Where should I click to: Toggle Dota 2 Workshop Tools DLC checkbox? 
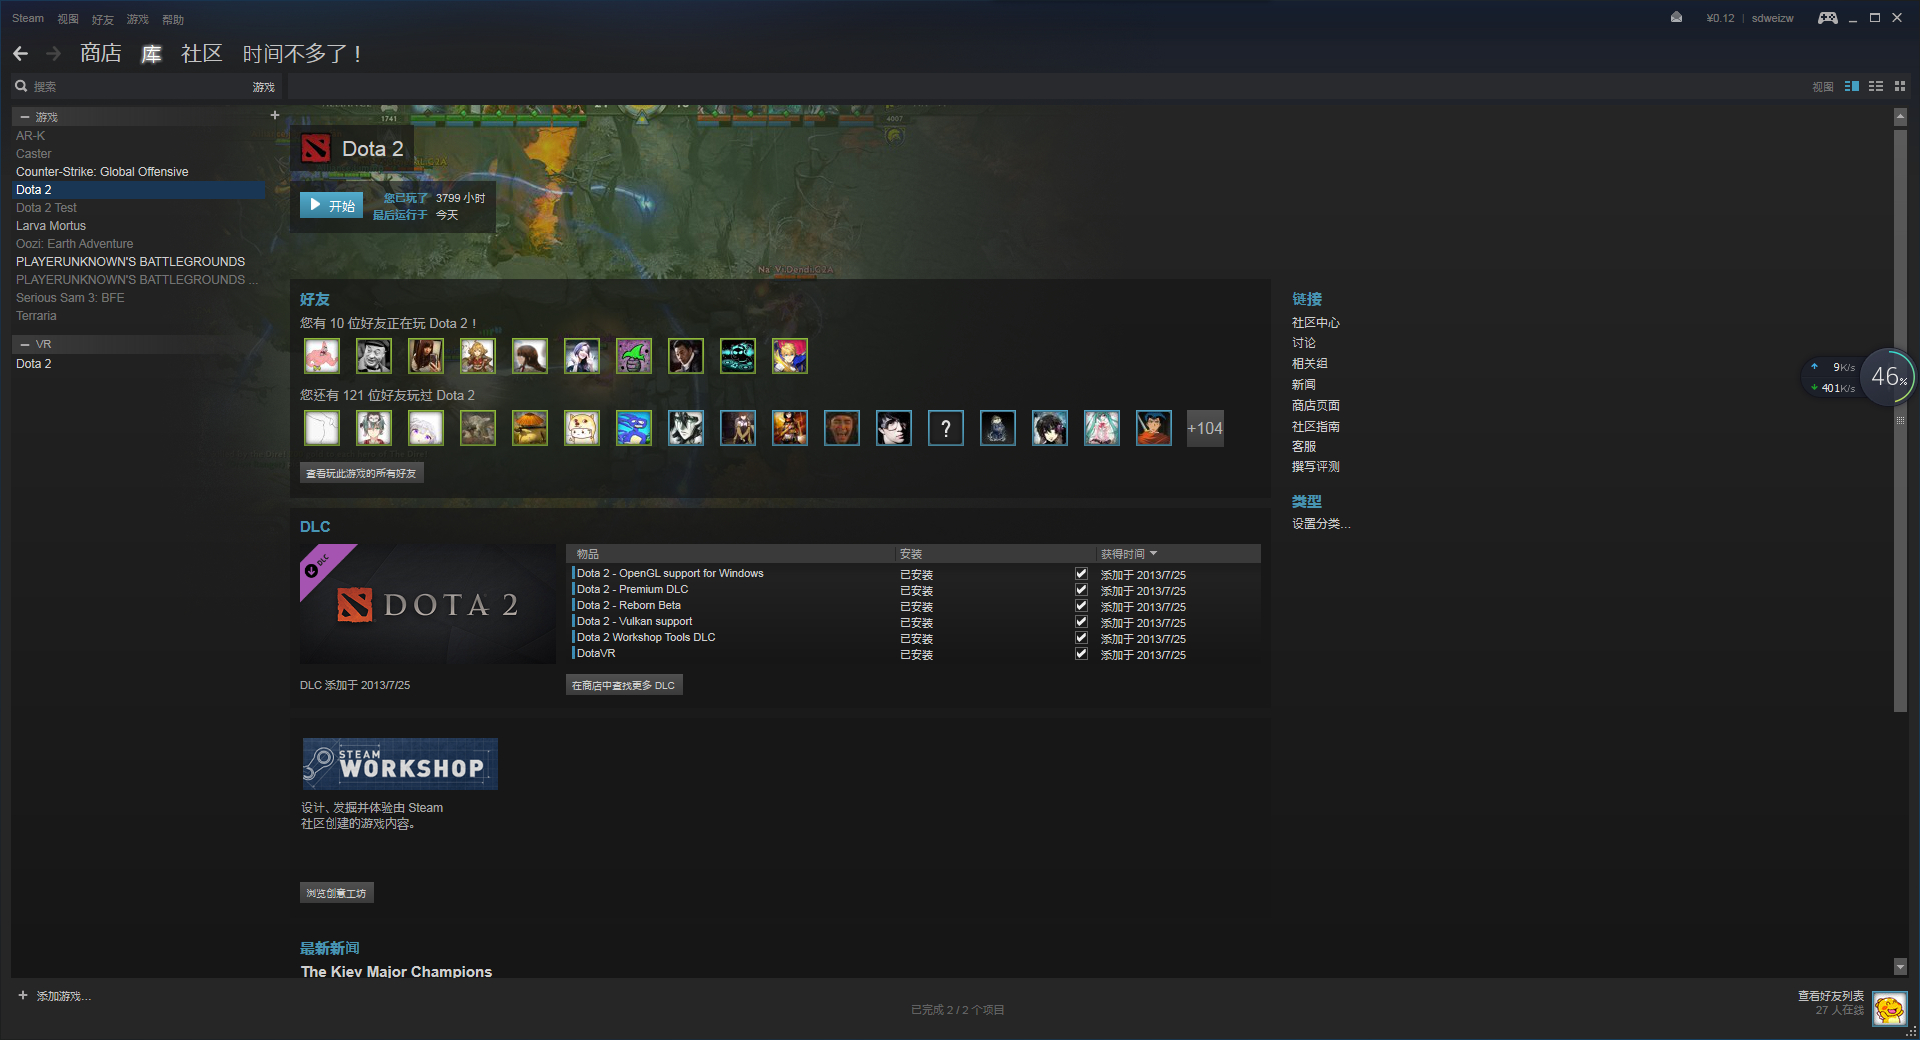point(1081,638)
